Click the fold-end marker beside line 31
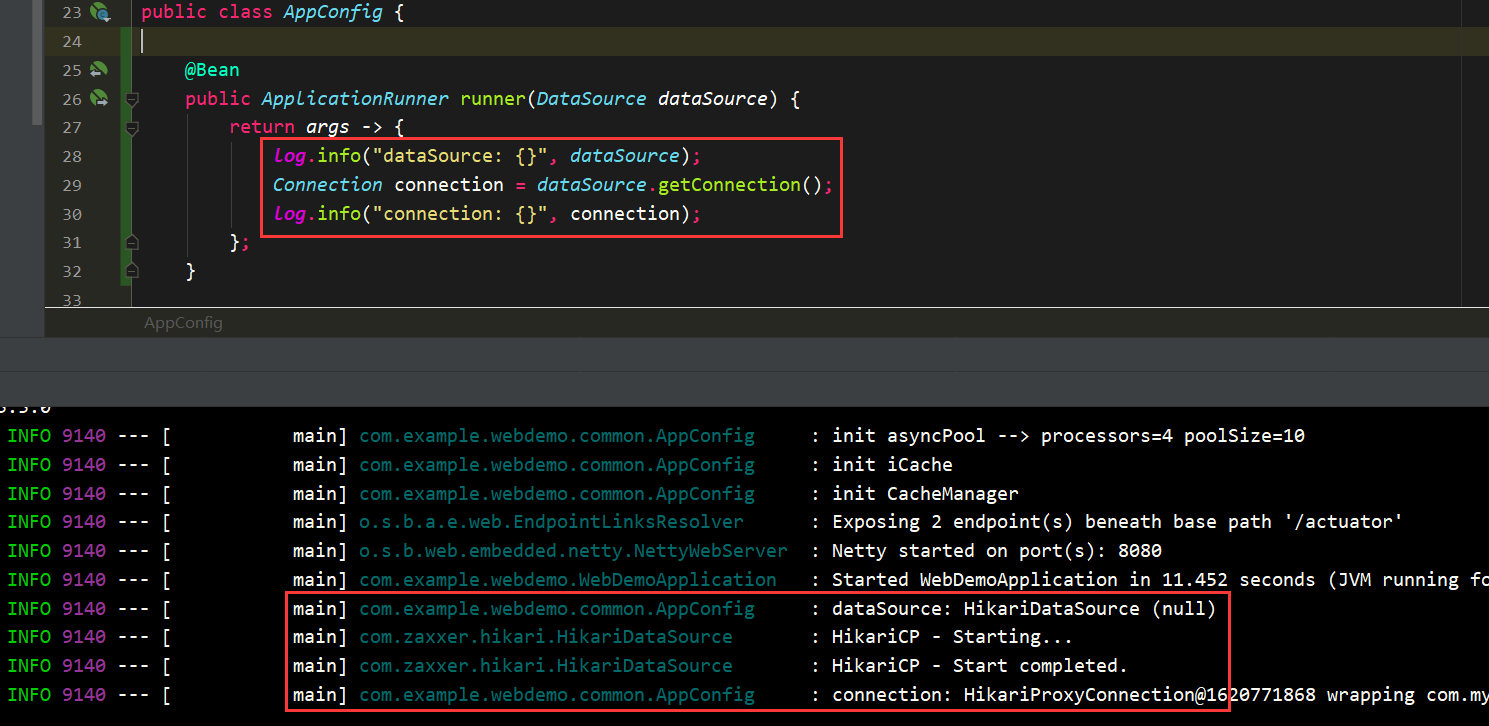 click(x=131, y=241)
